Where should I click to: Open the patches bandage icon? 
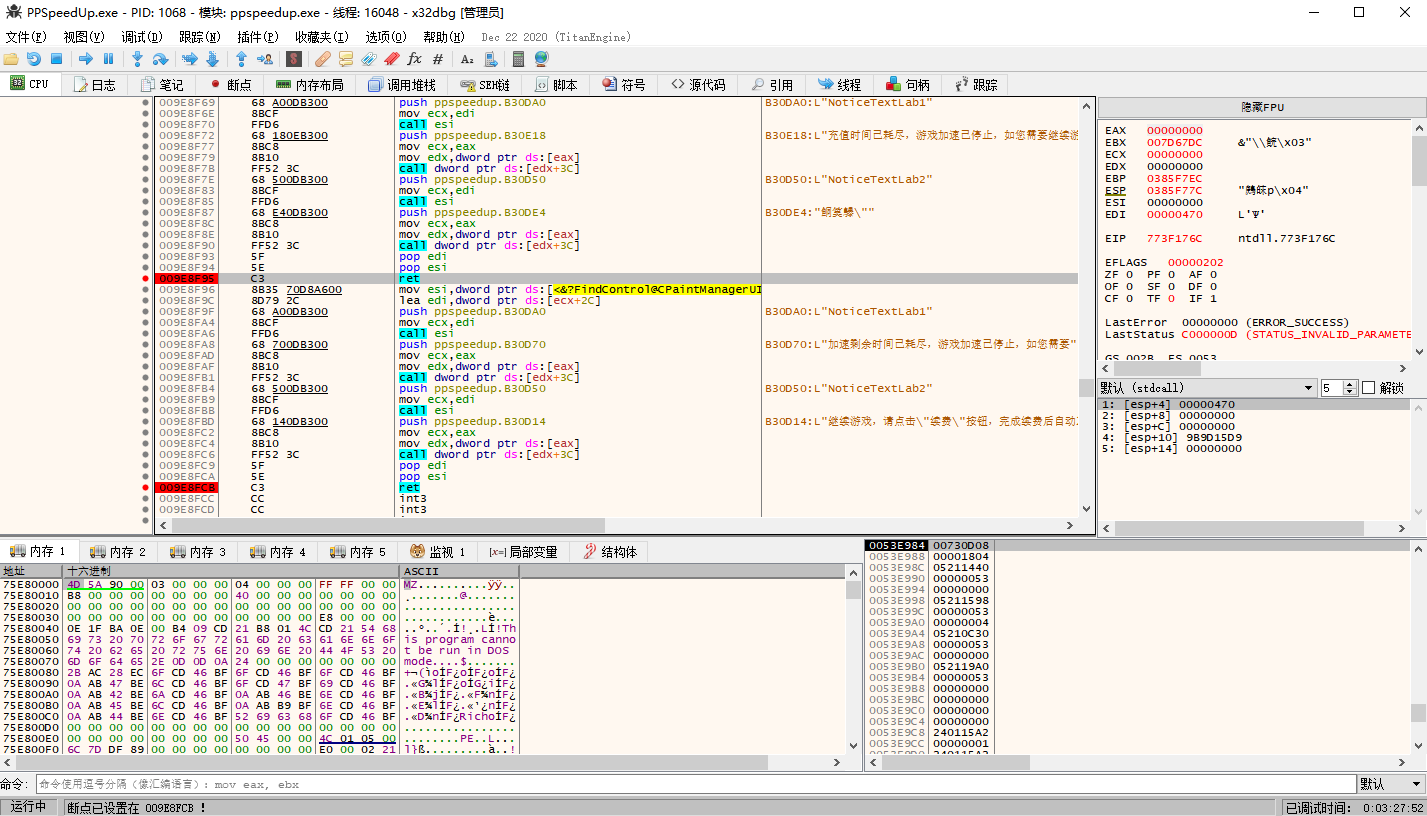[x=323, y=59]
